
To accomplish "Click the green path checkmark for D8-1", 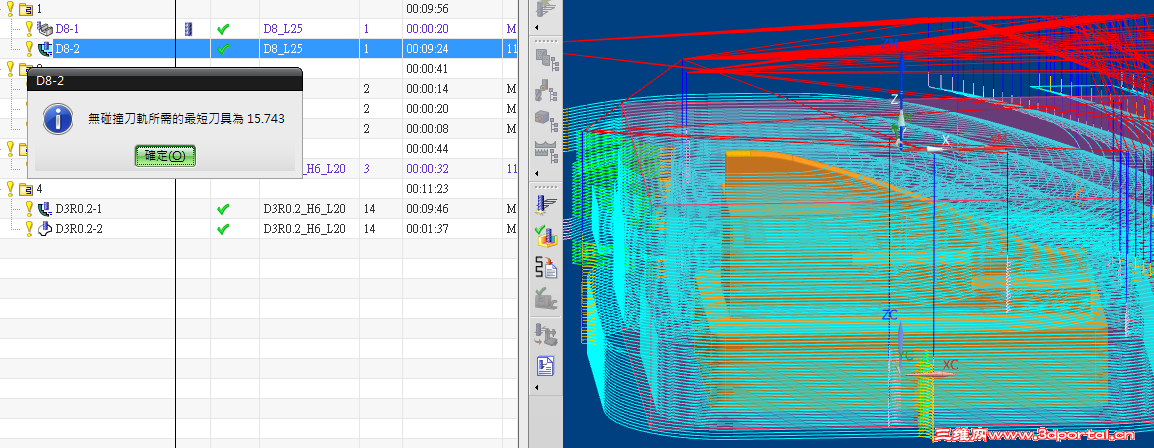I will pos(224,29).
